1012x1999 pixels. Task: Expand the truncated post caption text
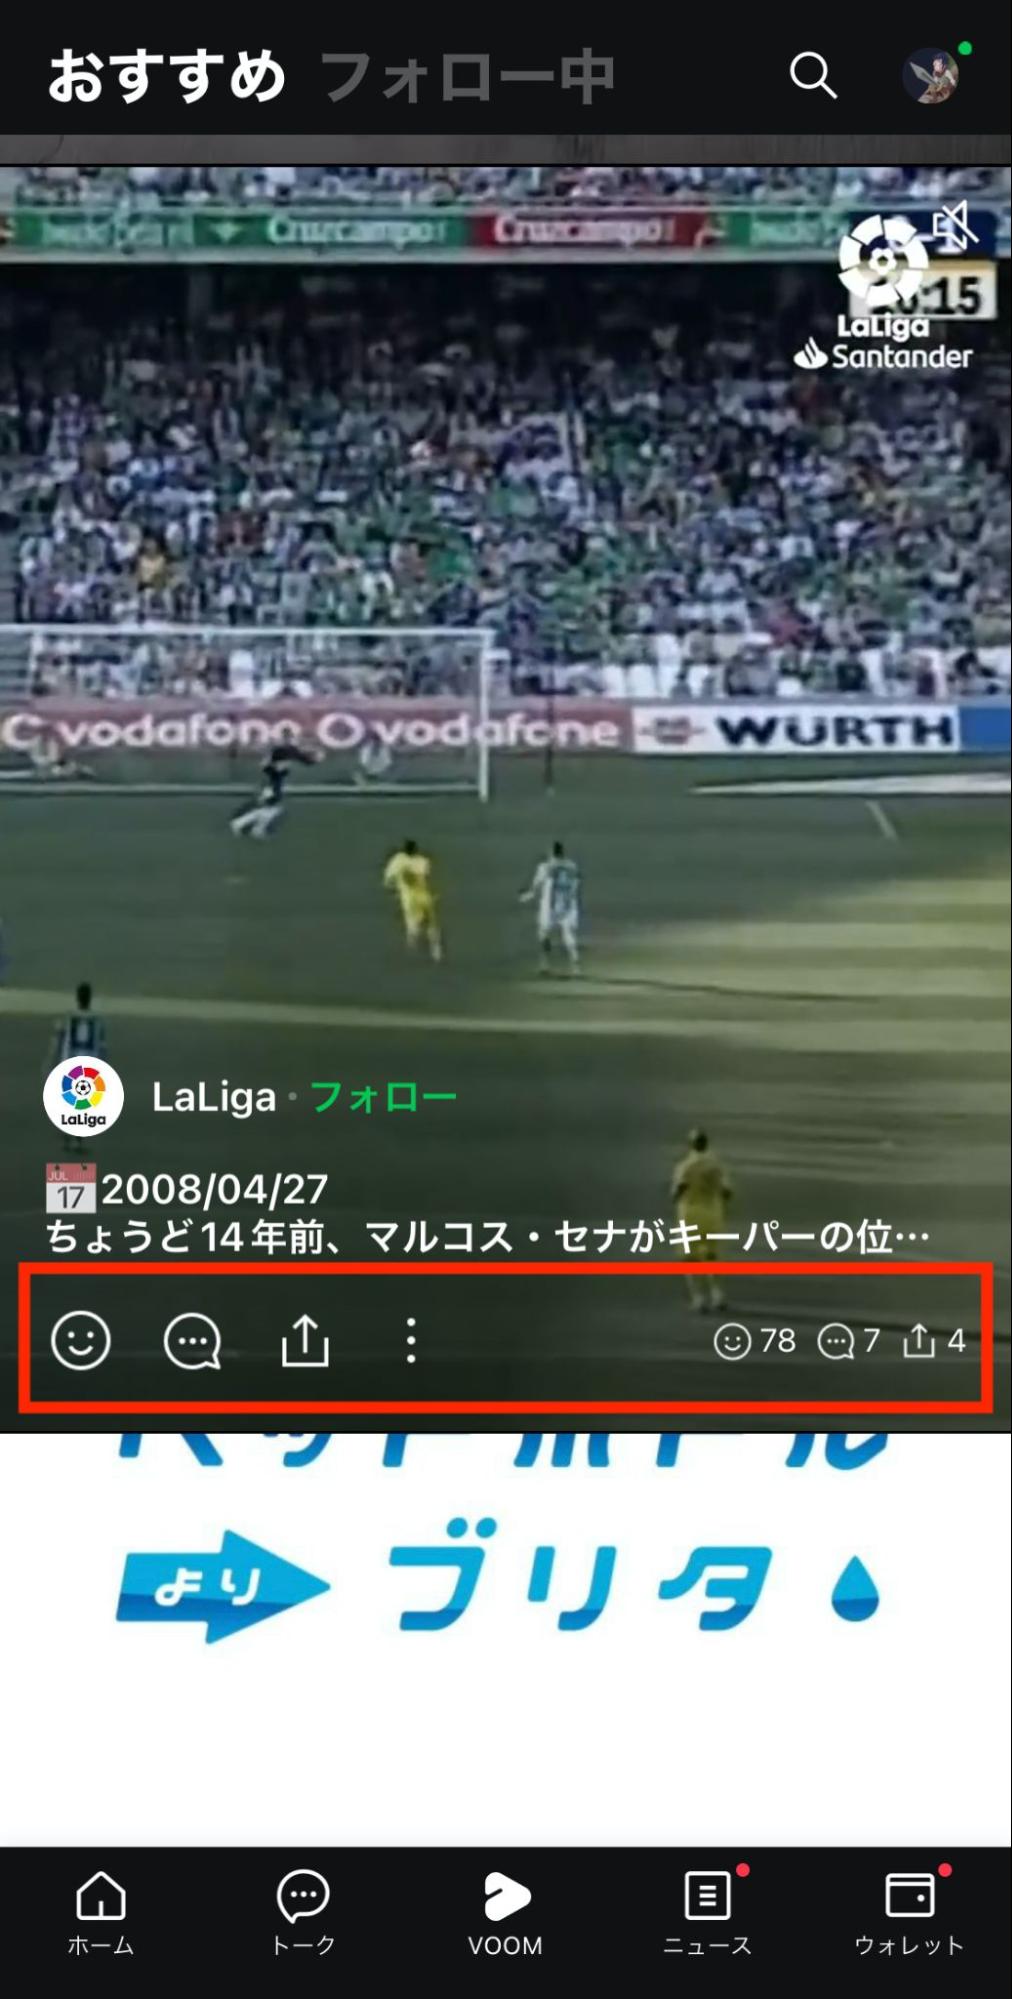click(488, 1237)
